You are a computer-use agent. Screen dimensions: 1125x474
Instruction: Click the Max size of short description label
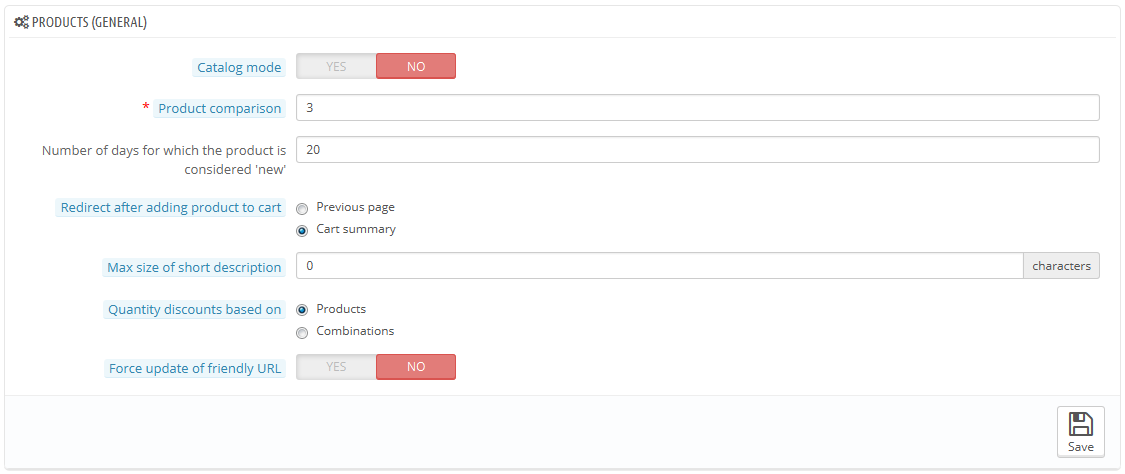coord(194,267)
